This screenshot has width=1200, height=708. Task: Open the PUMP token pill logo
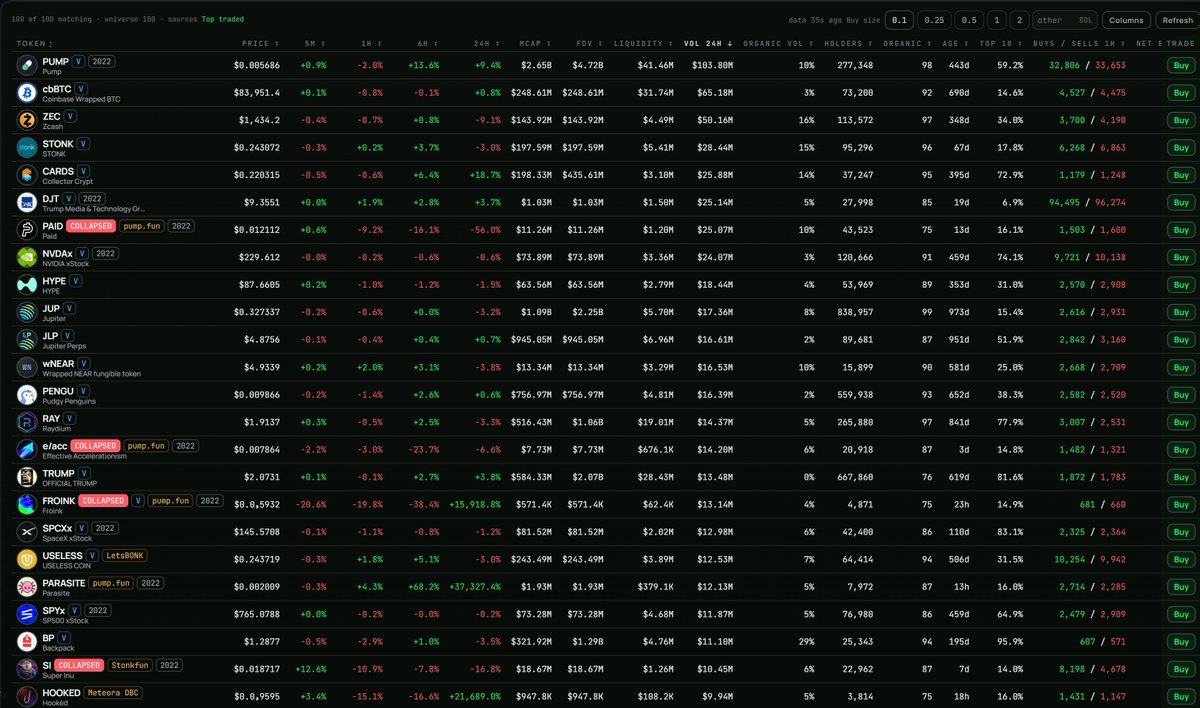click(x=27, y=65)
